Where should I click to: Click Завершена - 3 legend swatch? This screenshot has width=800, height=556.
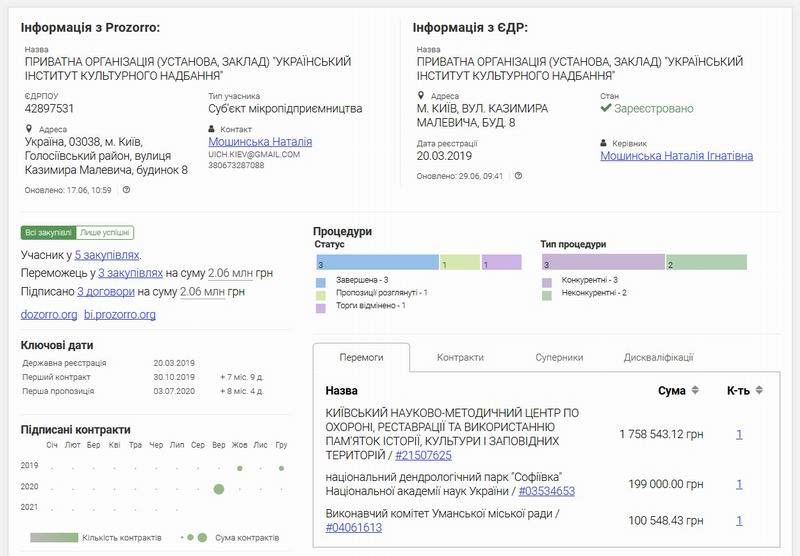320,283
